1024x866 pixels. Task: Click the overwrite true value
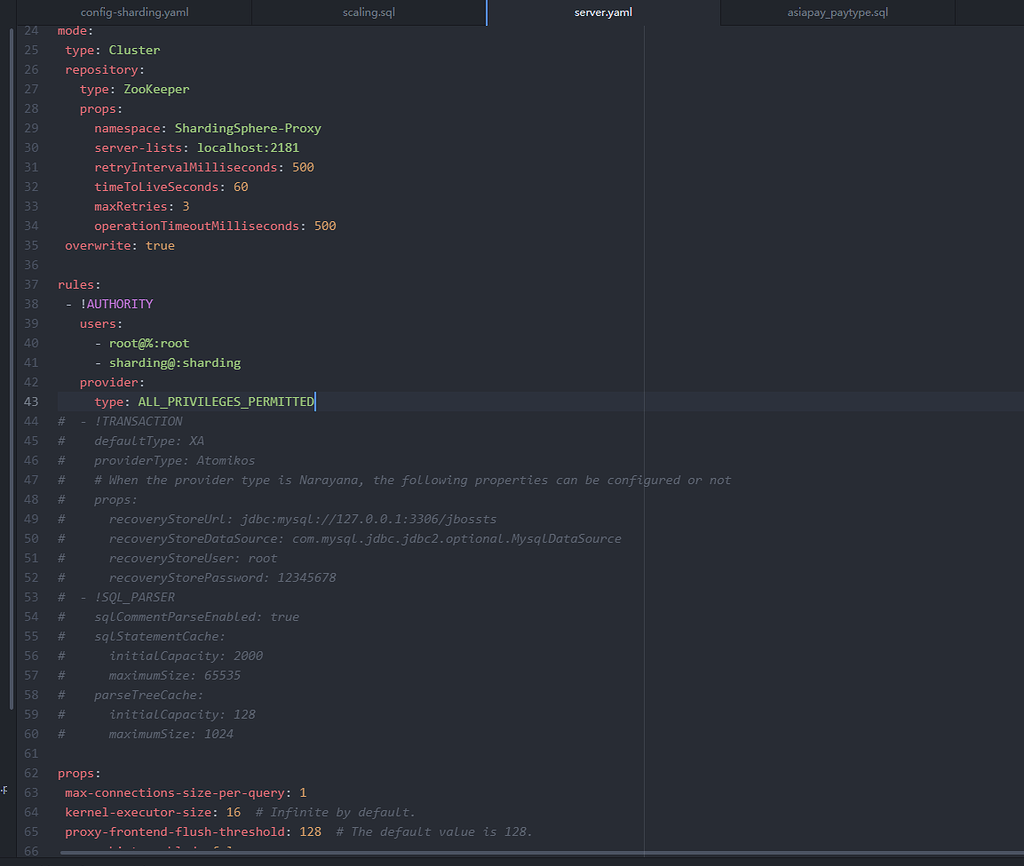160,246
